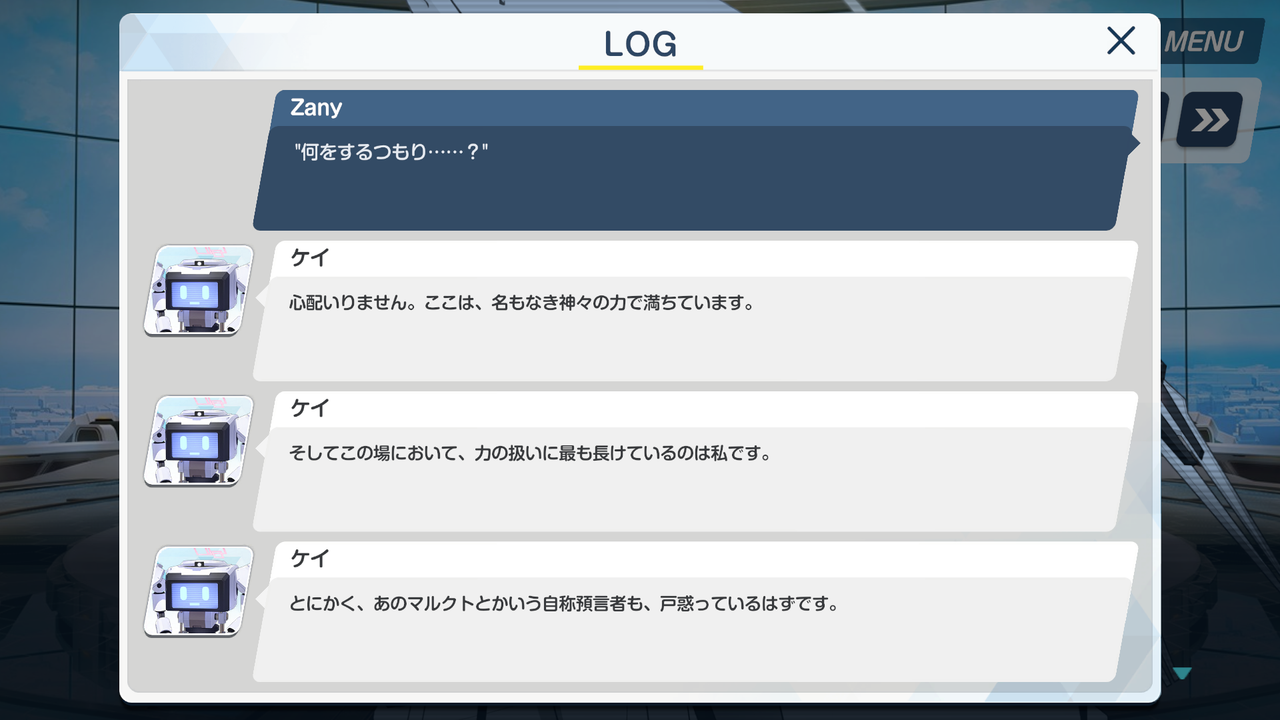Tap the robot avatar beside "心配いりません"
Screen dimensions: 1280x720
click(198, 290)
